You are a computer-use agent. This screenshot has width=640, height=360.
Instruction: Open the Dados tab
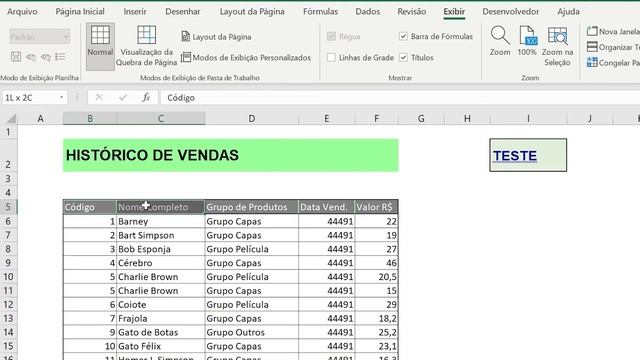point(368,11)
